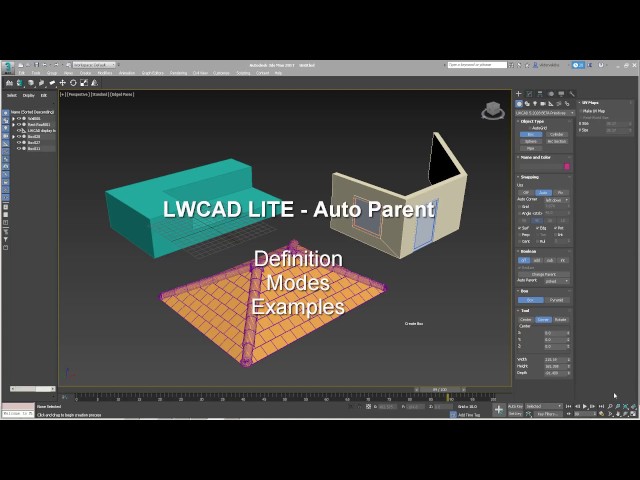Viewport: 640px width, 480px height.
Task: Open the Utilities wrench panel icon
Action: click(x=572, y=93)
